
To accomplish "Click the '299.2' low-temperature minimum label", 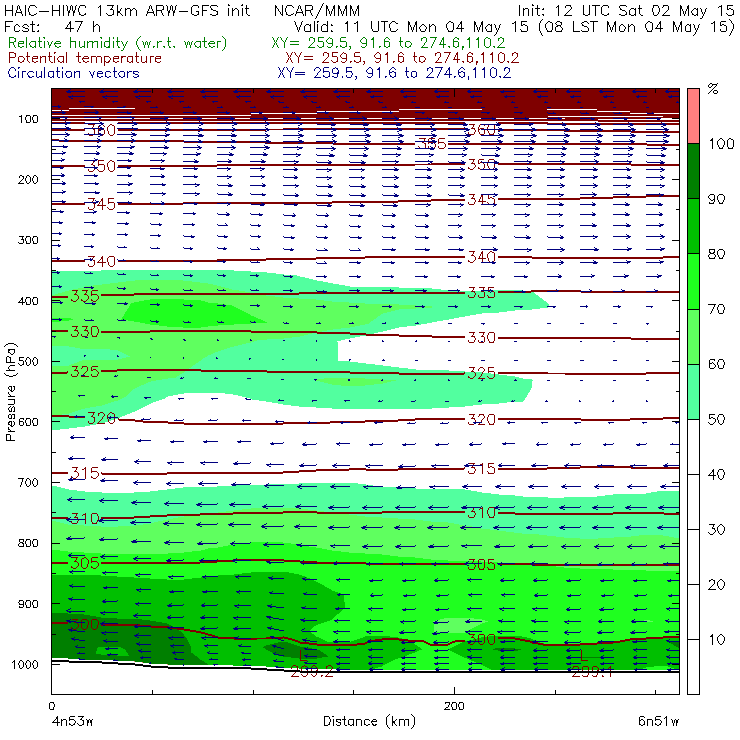I will [312, 672].
